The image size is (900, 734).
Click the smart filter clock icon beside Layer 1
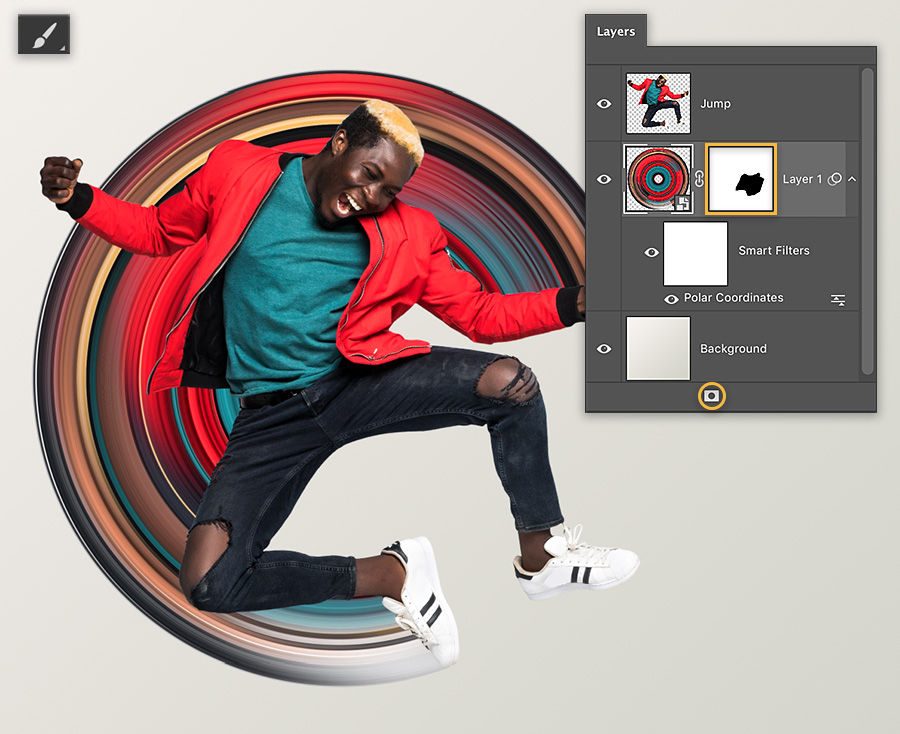(834, 180)
